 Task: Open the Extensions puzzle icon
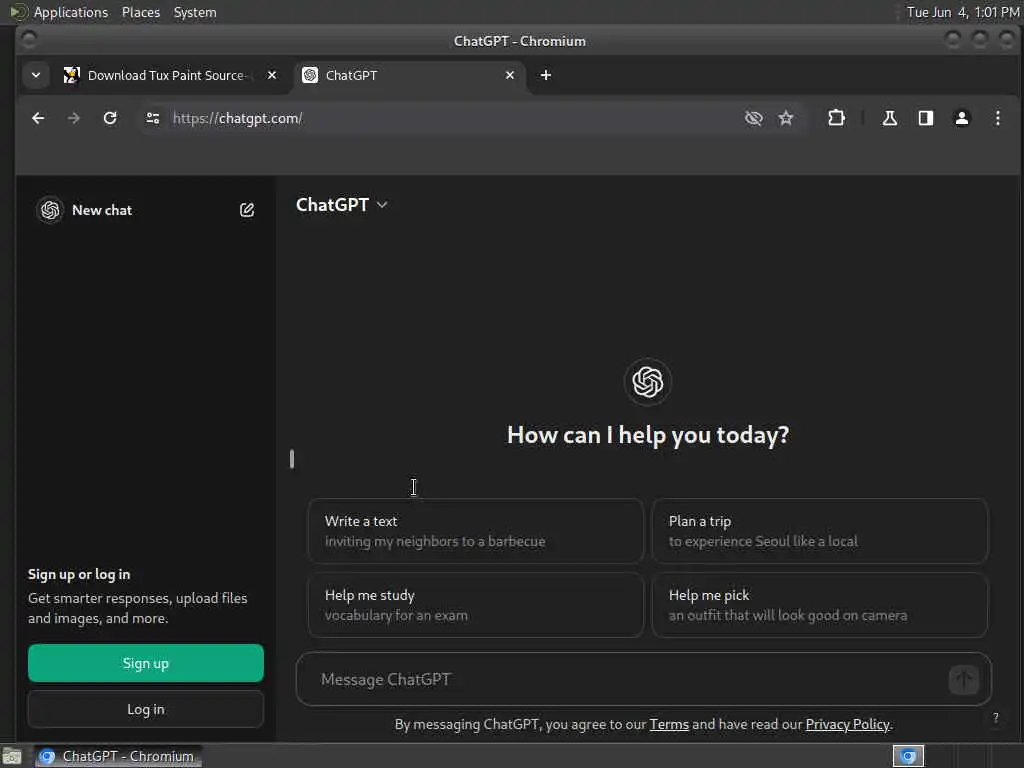[x=836, y=118]
